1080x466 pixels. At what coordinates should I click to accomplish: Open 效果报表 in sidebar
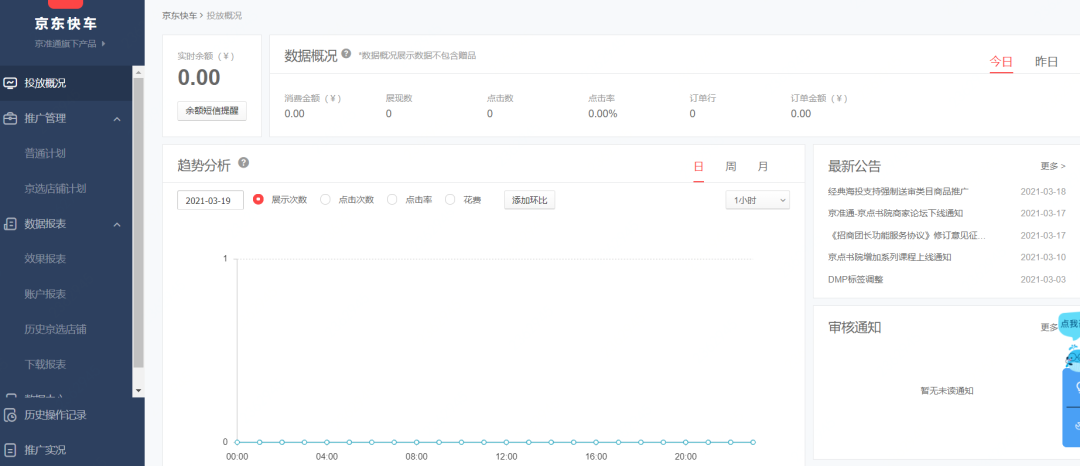(45, 259)
